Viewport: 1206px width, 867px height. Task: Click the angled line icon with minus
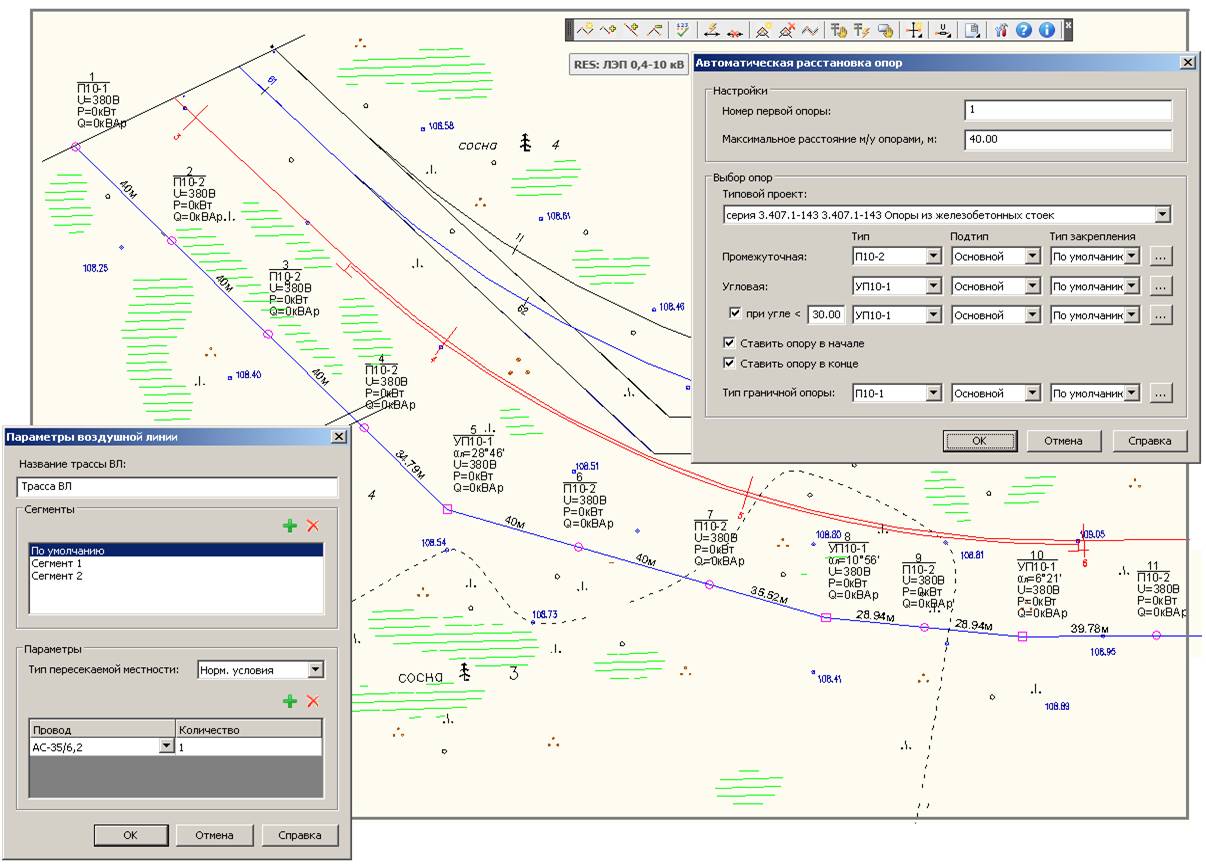pos(655,30)
